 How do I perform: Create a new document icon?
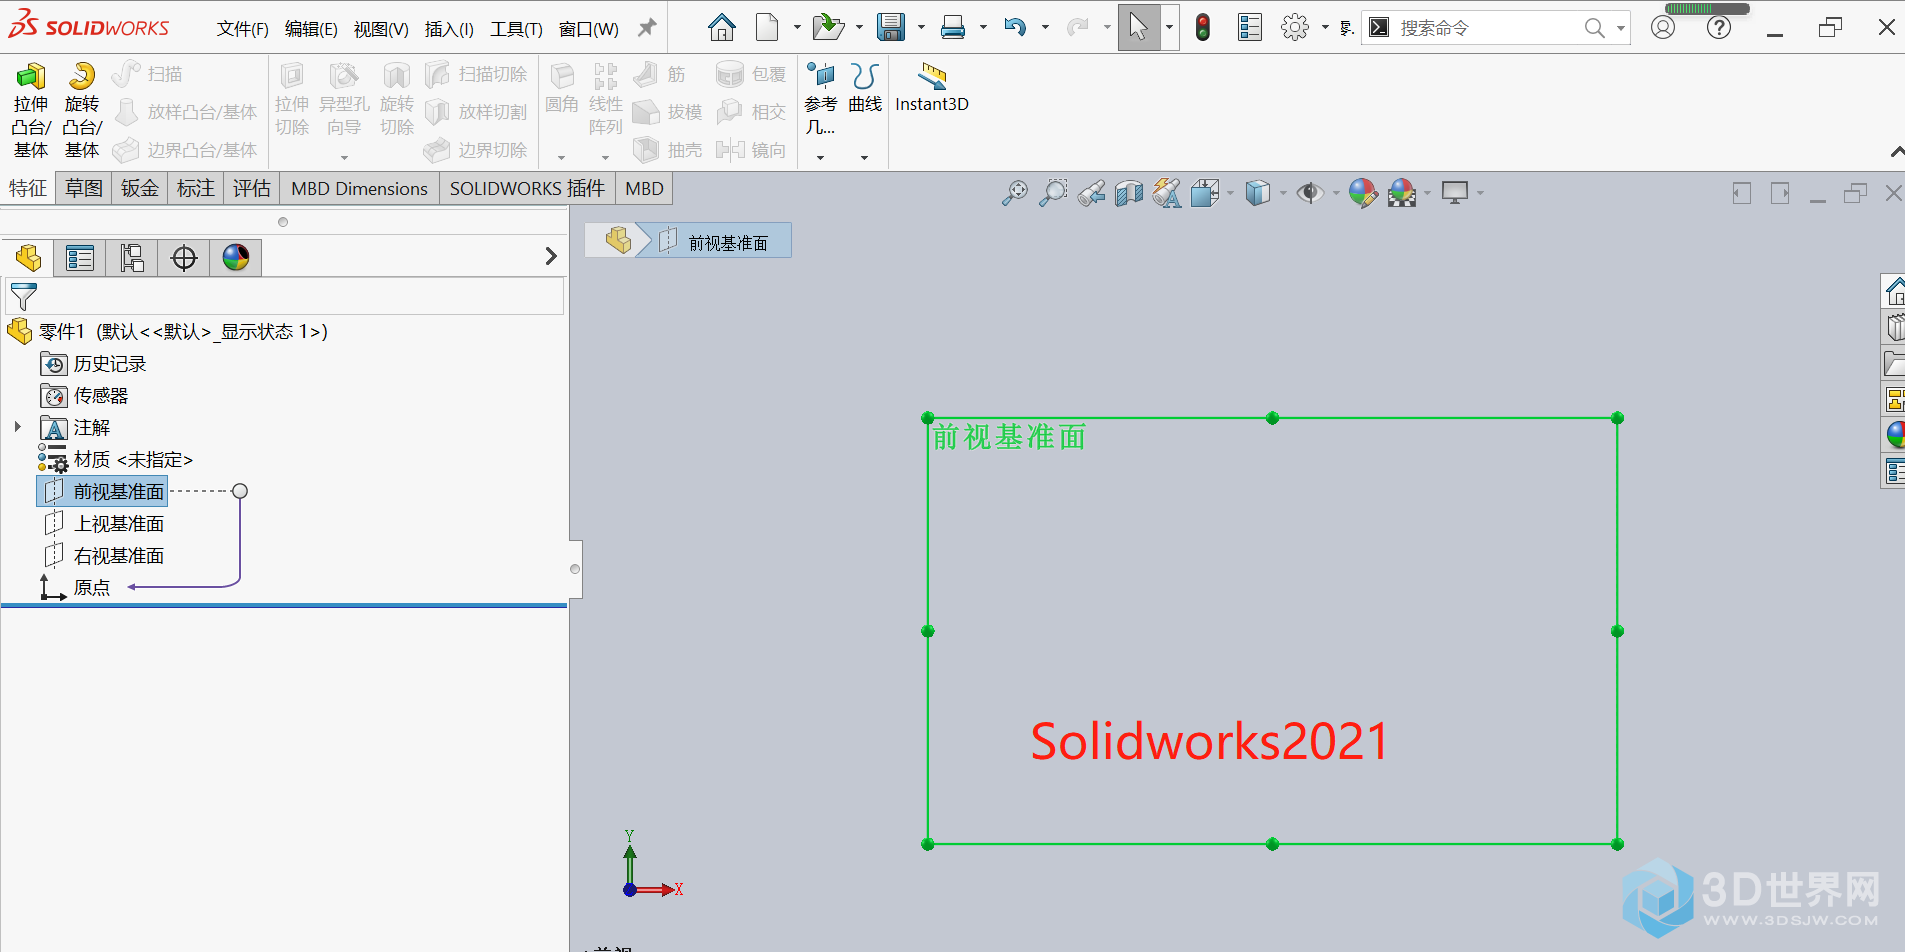(x=767, y=27)
